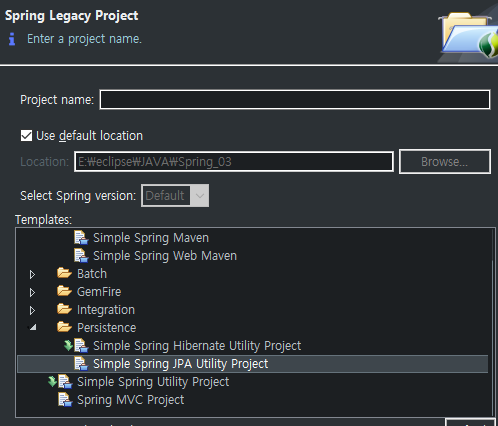Click the info icon beside Enter a project name
The image size is (498, 426).
pos(12,39)
